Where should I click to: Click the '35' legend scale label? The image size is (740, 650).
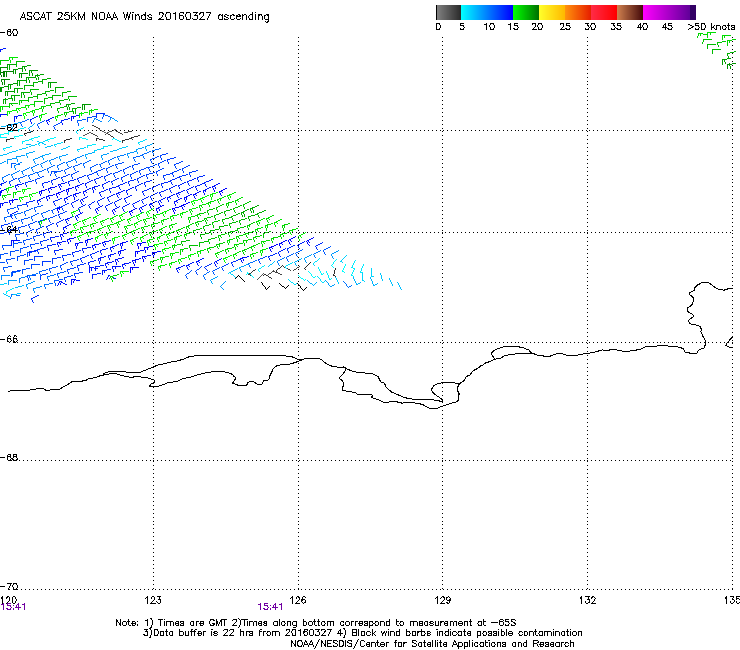point(616,27)
